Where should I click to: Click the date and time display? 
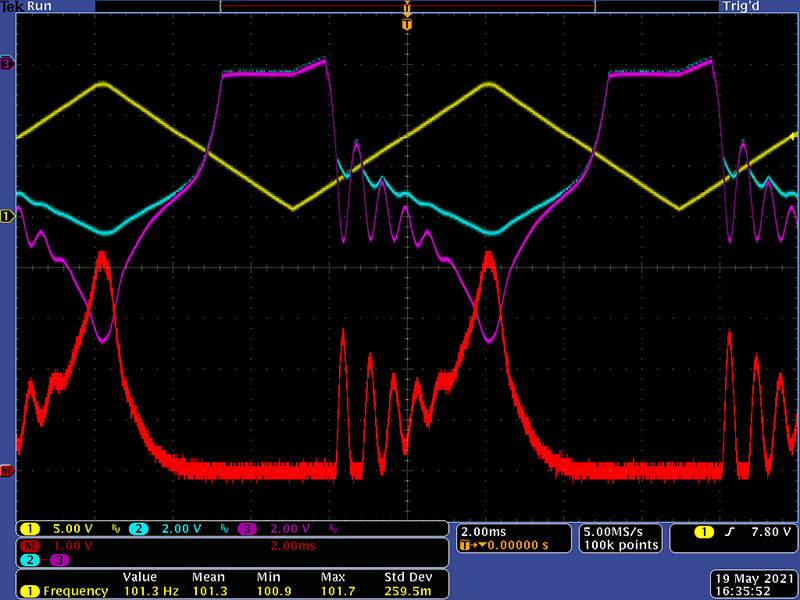pyautogui.click(x=755, y=585)
